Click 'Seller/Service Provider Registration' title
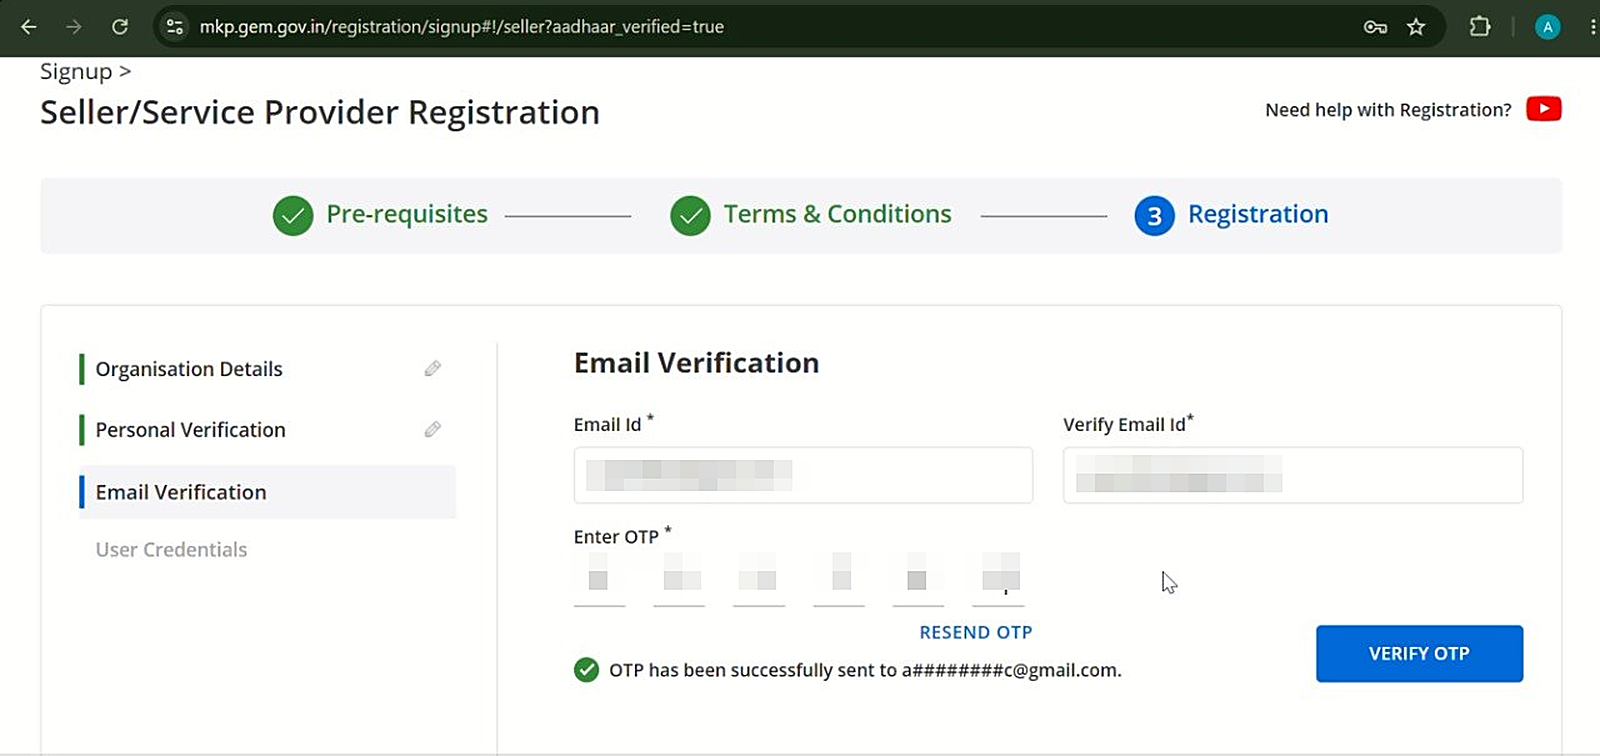The width and height of the screenshot is (1600, 756). point(320,112)
